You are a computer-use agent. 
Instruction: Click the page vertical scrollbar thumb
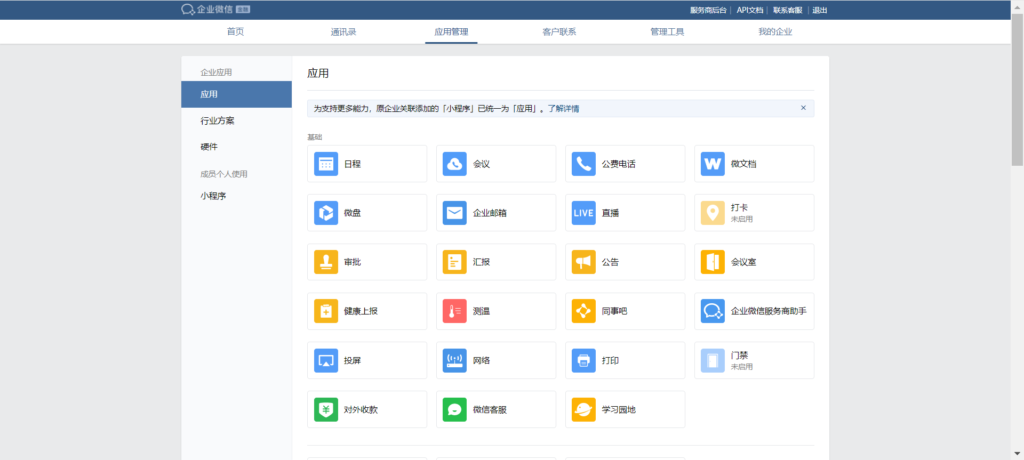pos(1017,89)
